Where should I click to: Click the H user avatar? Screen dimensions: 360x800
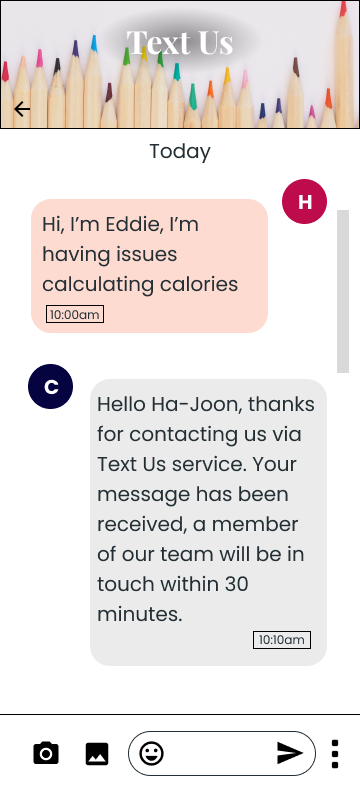click(x=304, y=202)
